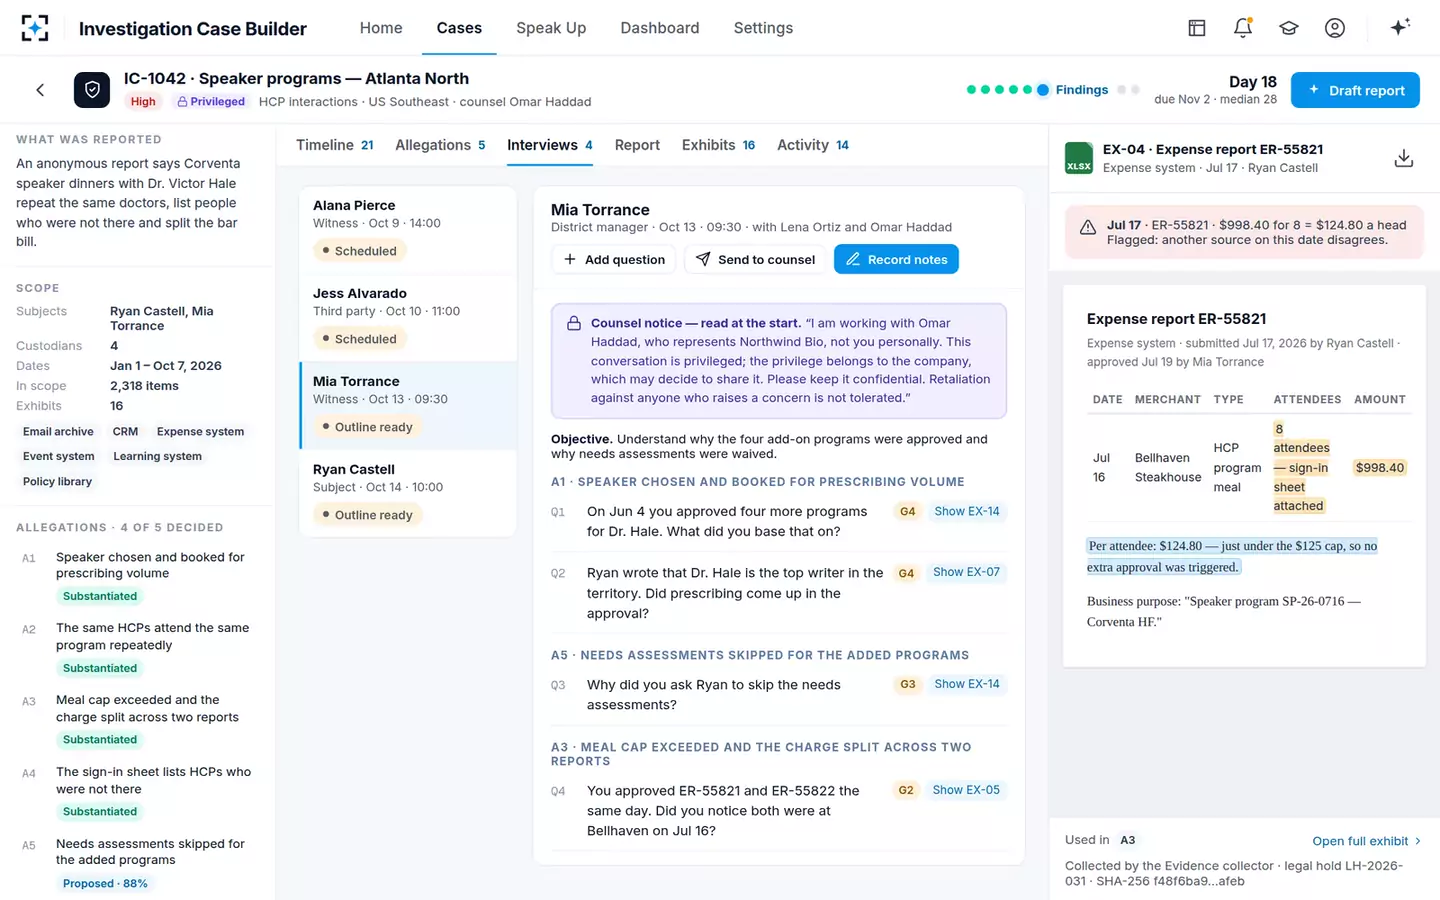
Task: Click the Send to counsel button
Action: pyautogui.click(x=755, y=259)
